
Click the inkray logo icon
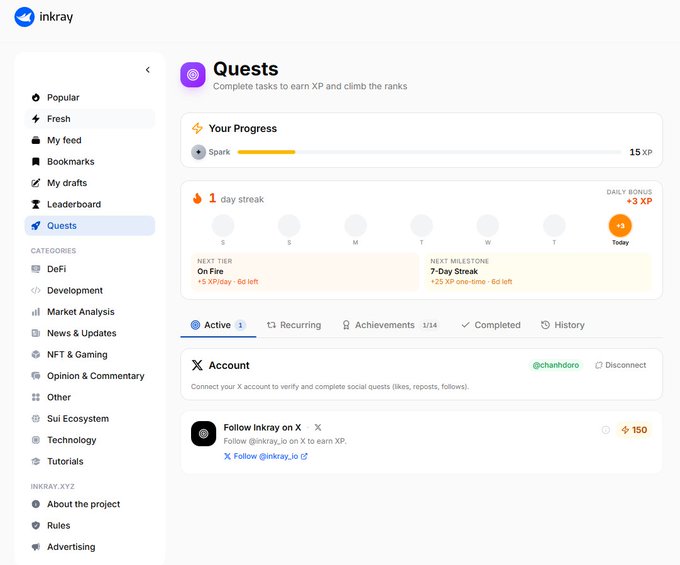coord(24,17)
